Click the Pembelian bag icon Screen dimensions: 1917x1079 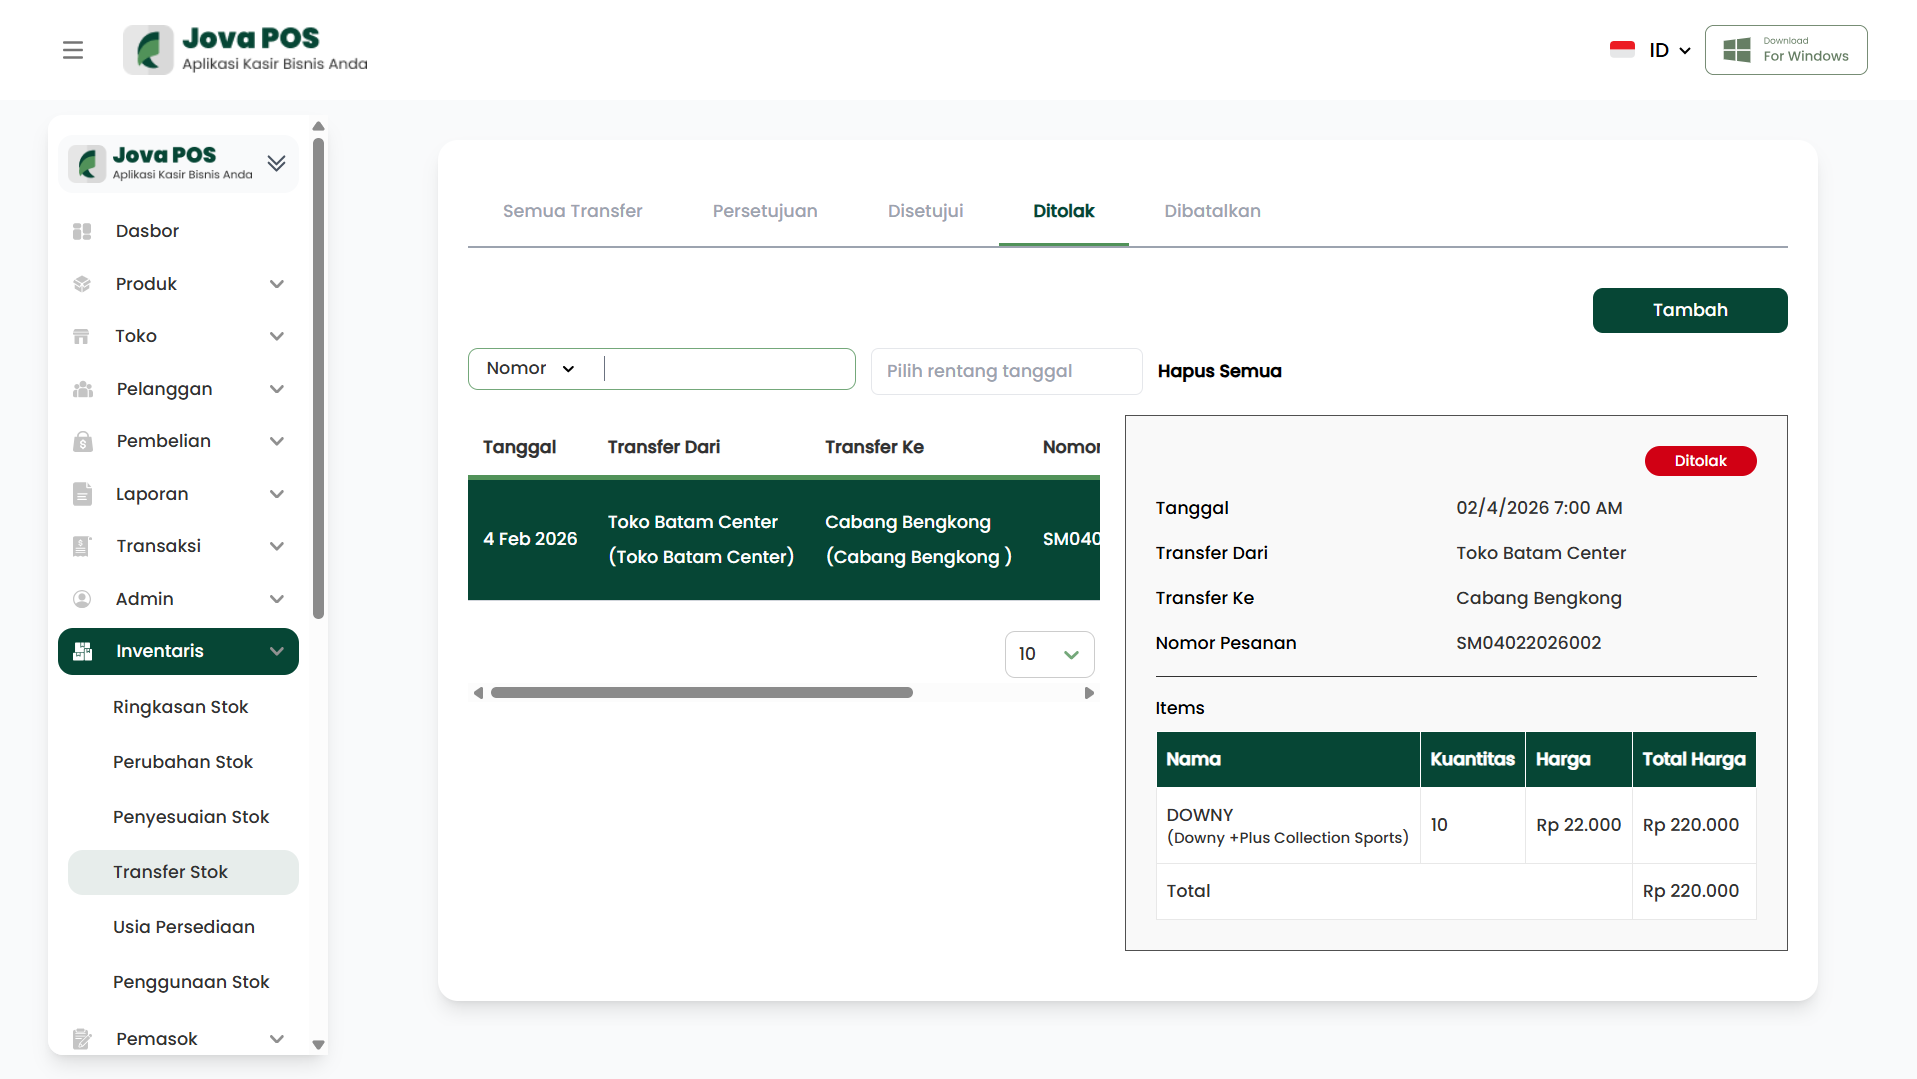click(x=82, y=441)
